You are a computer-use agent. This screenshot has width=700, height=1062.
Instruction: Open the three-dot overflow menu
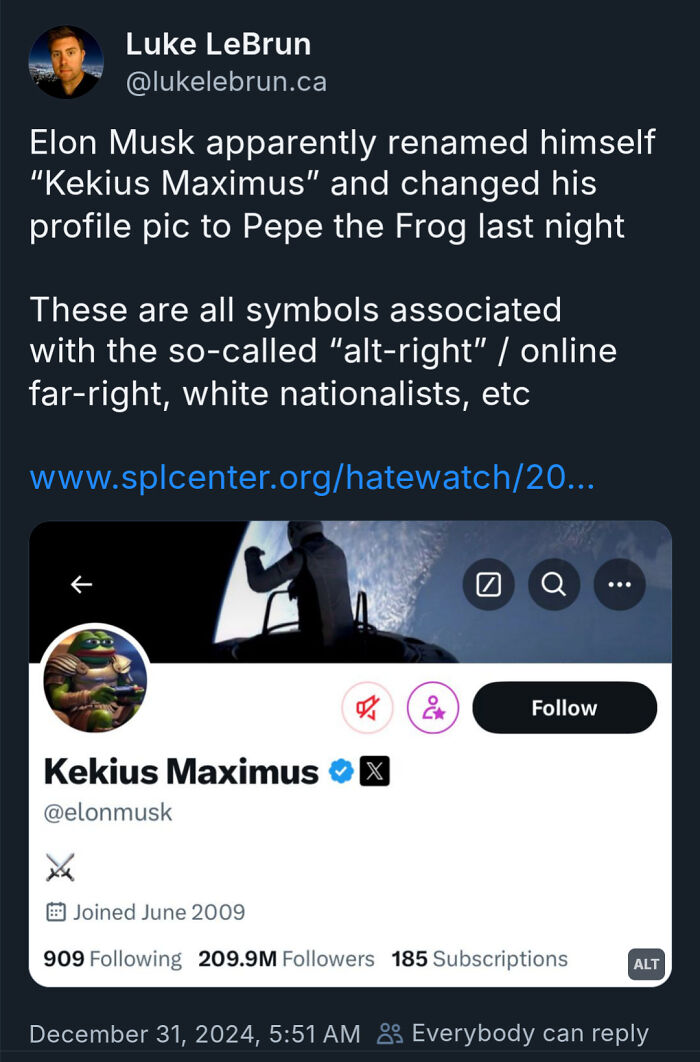(620, 584)
